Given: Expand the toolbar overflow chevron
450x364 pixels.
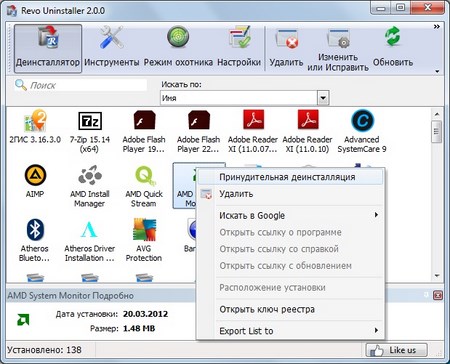Looking at the screenshot, I should pos(437,27).
